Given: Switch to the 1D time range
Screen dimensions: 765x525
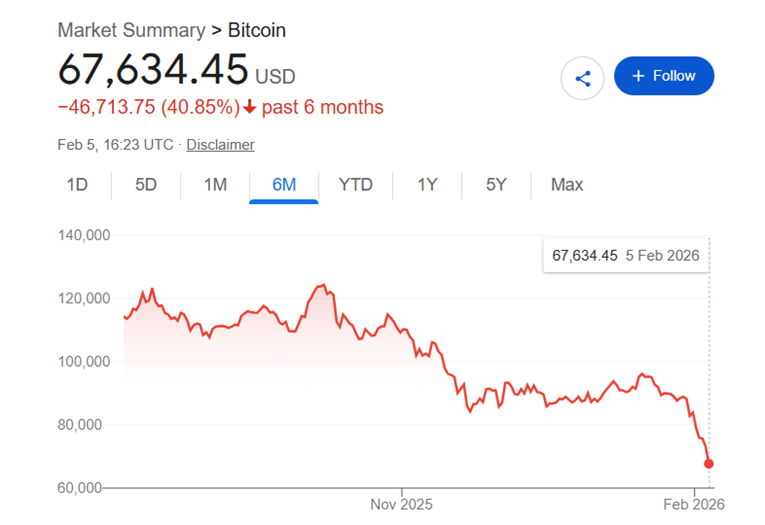Looking at the screenshot, I should coord(77,185).
